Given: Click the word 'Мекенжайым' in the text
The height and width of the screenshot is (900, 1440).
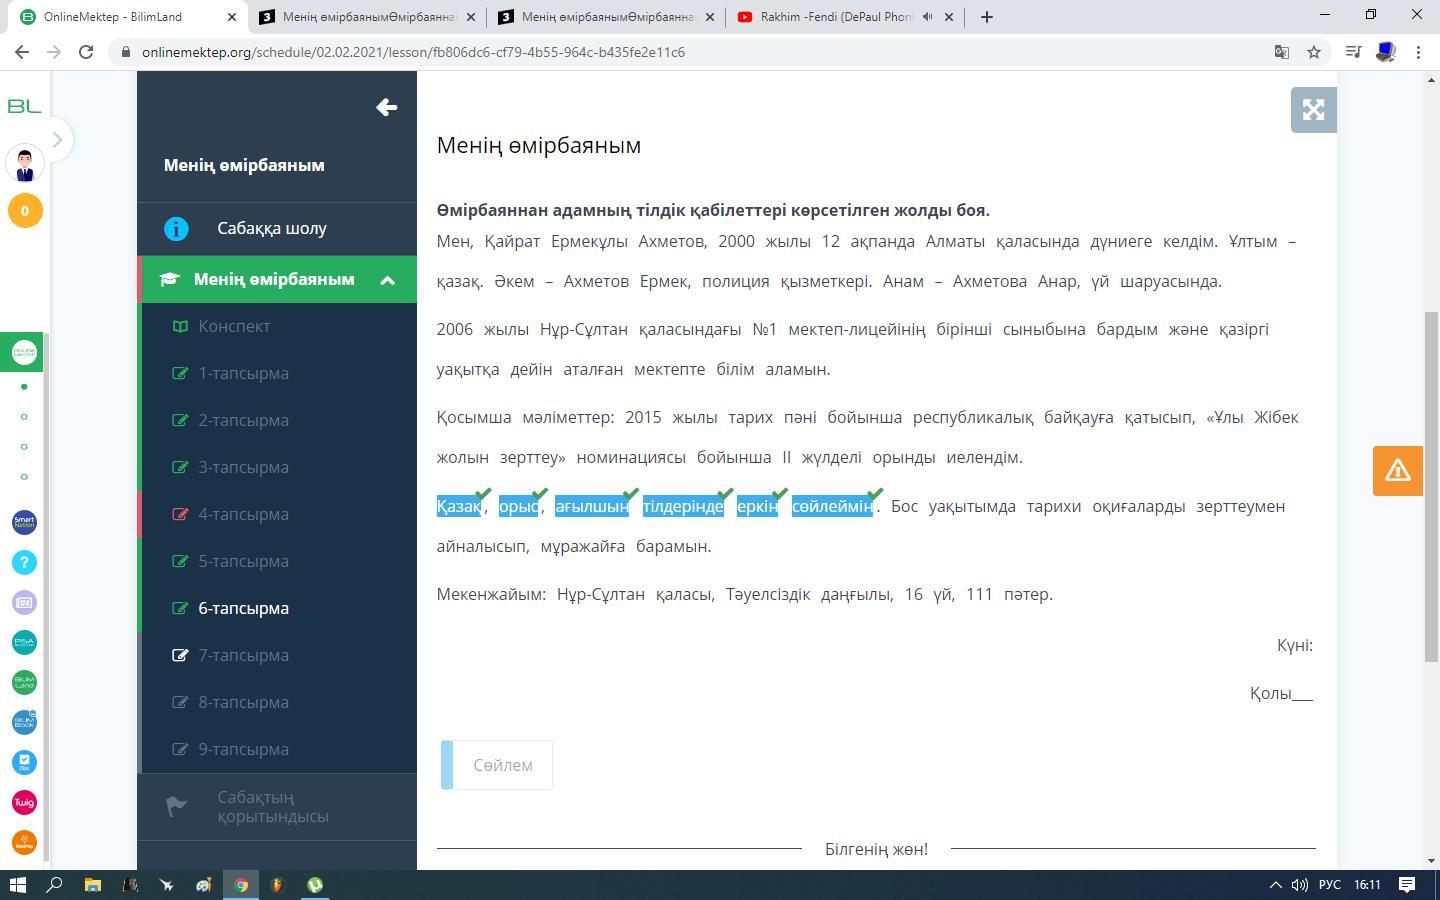Looking at the screenshot, I should click(x=492, y=594).
